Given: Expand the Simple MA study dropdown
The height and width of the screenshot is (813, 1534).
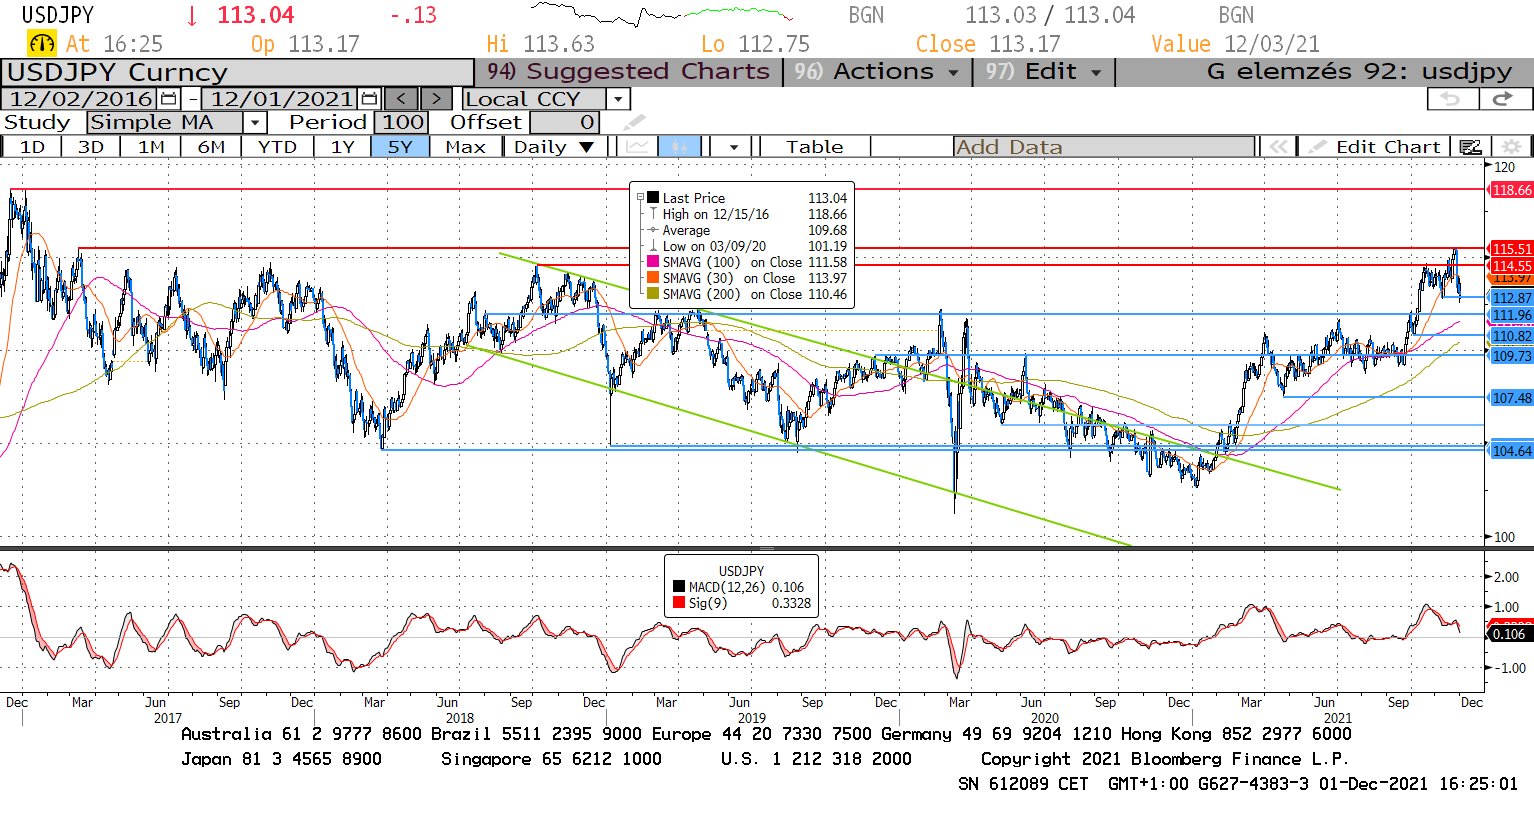Looking at the screenshot, I should pyautogui.click(x=256, y=123).
